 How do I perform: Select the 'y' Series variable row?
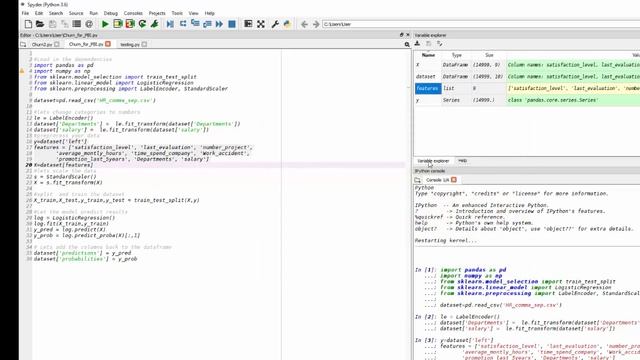(527, 100)
